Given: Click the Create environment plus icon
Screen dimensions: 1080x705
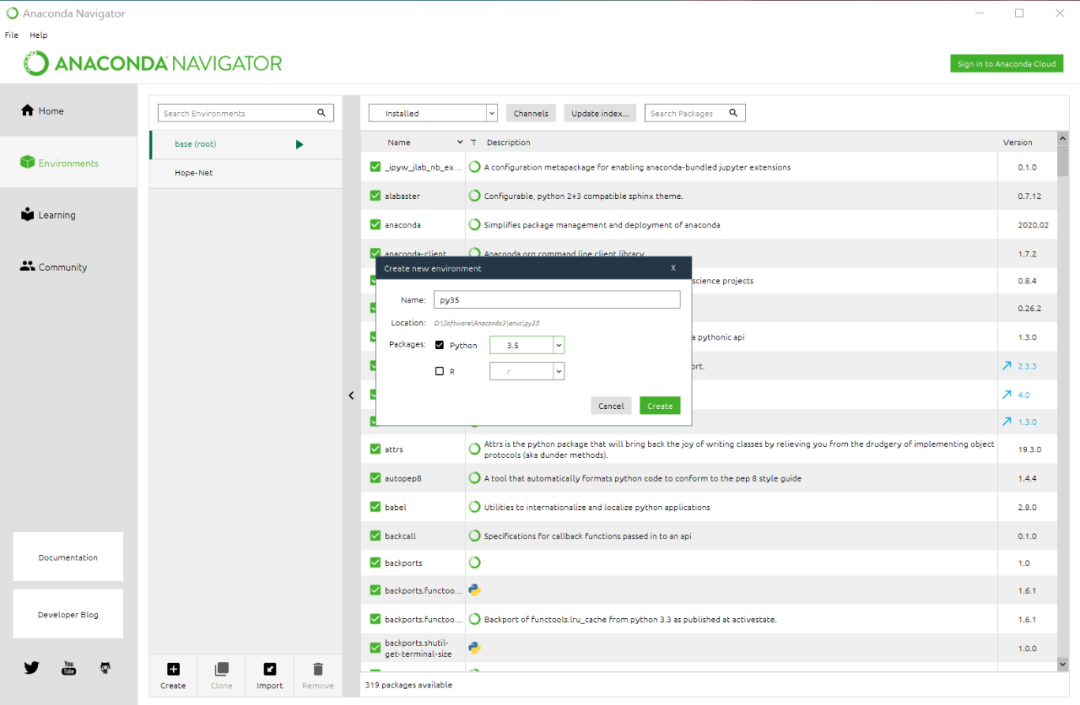Looking at the screenshot, I should pyautogui.click(x=173, y=669).
